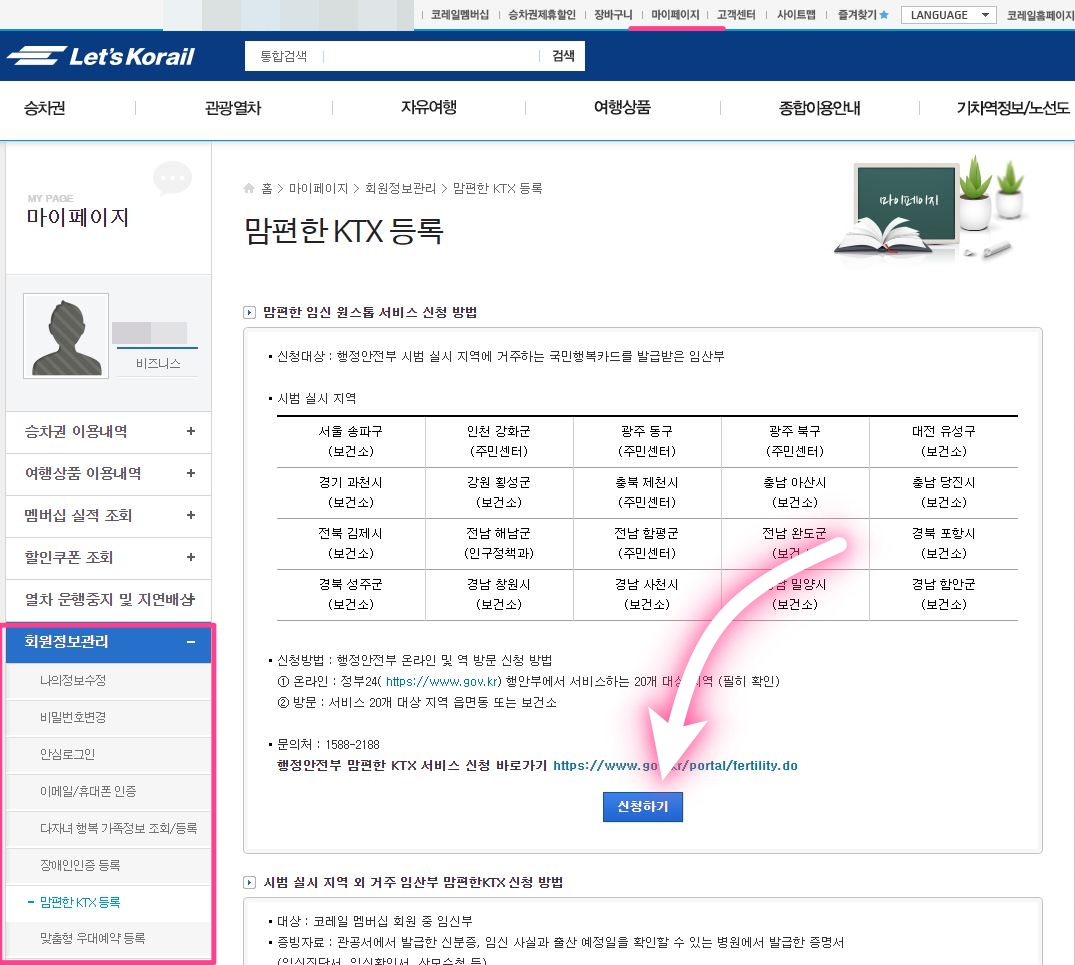1075x965 pixels.
Task: Click the speech bubble icon in My Page panel
Action: coord(172,179)
